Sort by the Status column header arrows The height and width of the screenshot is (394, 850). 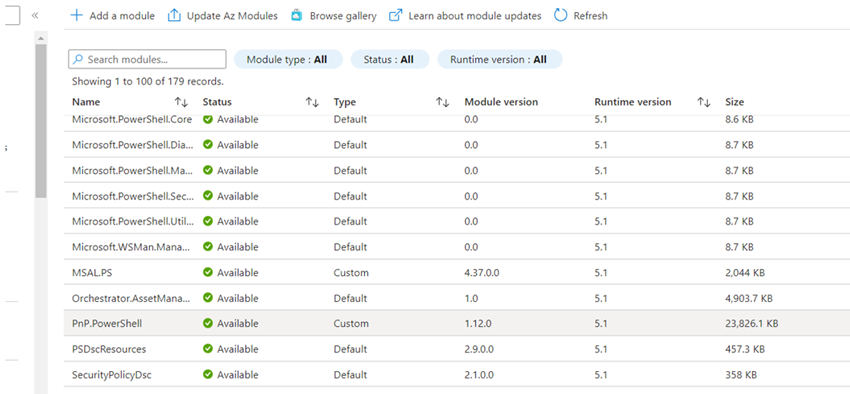pyautogui.click(x=312, y=102)
